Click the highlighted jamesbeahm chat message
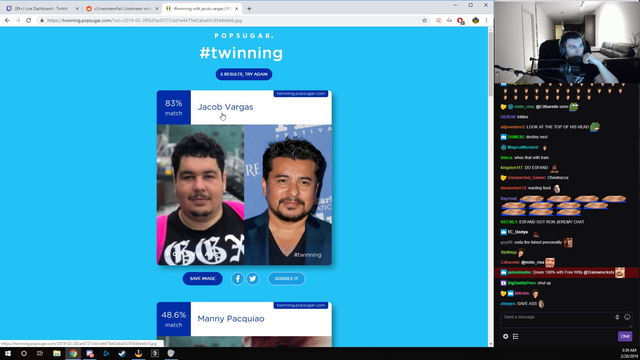The width and height of the screenshot is (640, 360). point(566,272)
